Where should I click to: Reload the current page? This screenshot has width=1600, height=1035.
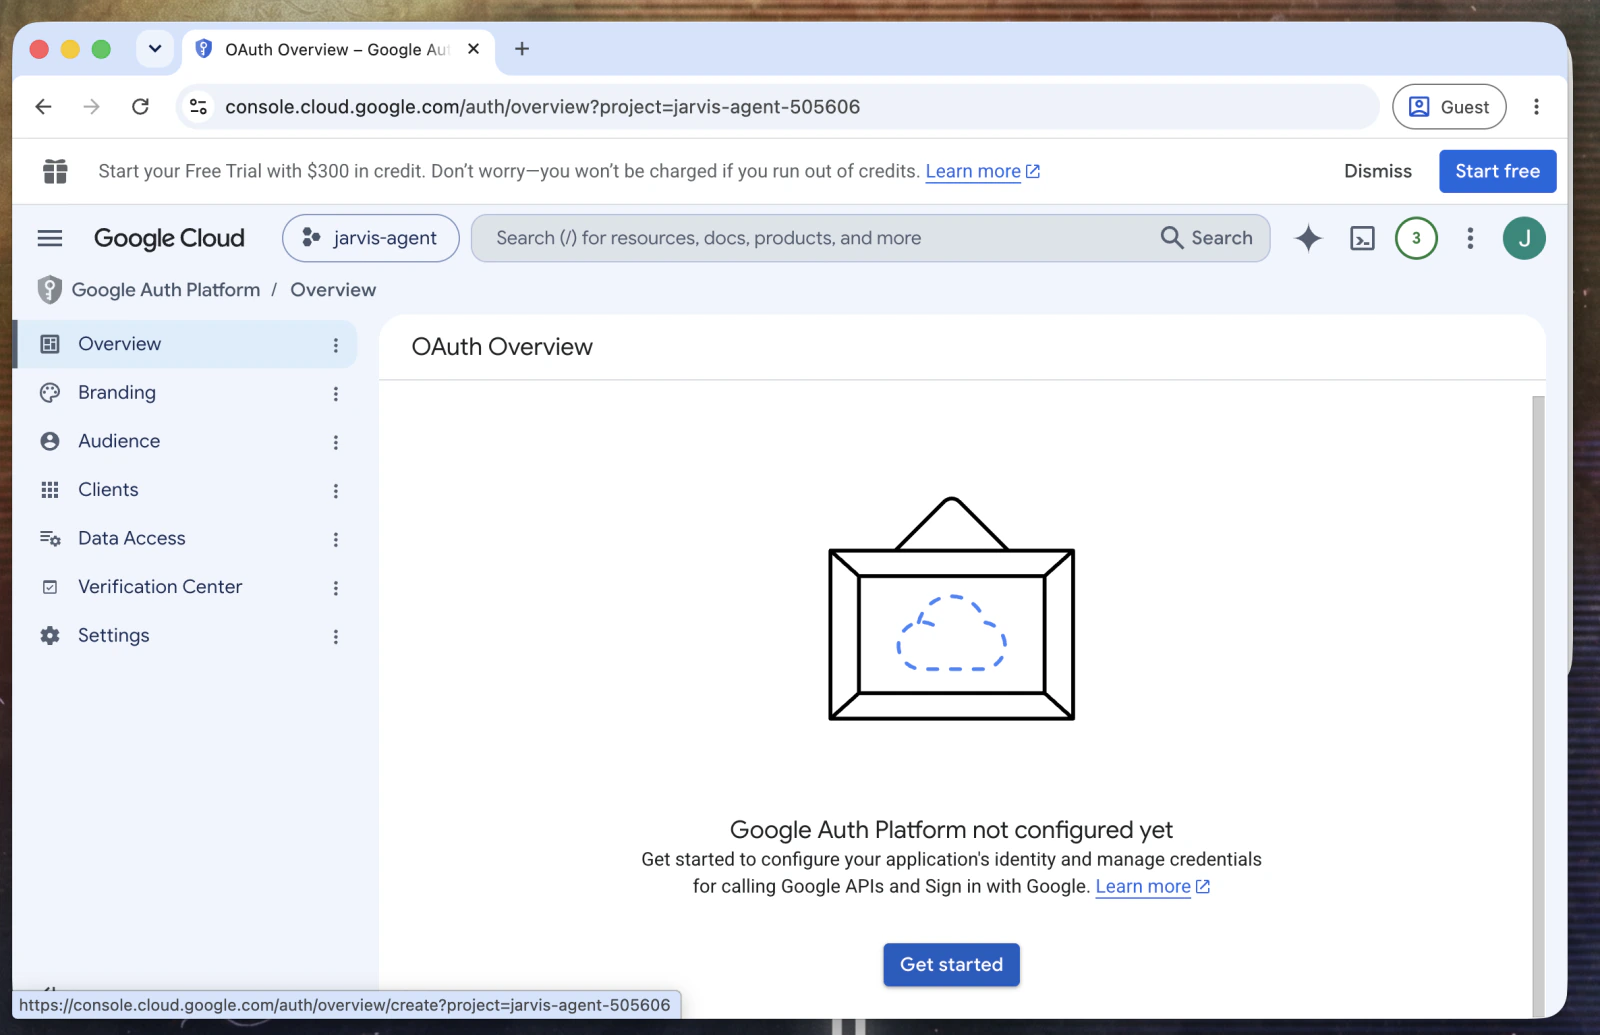pyautogui.click(x=141, y=107)
